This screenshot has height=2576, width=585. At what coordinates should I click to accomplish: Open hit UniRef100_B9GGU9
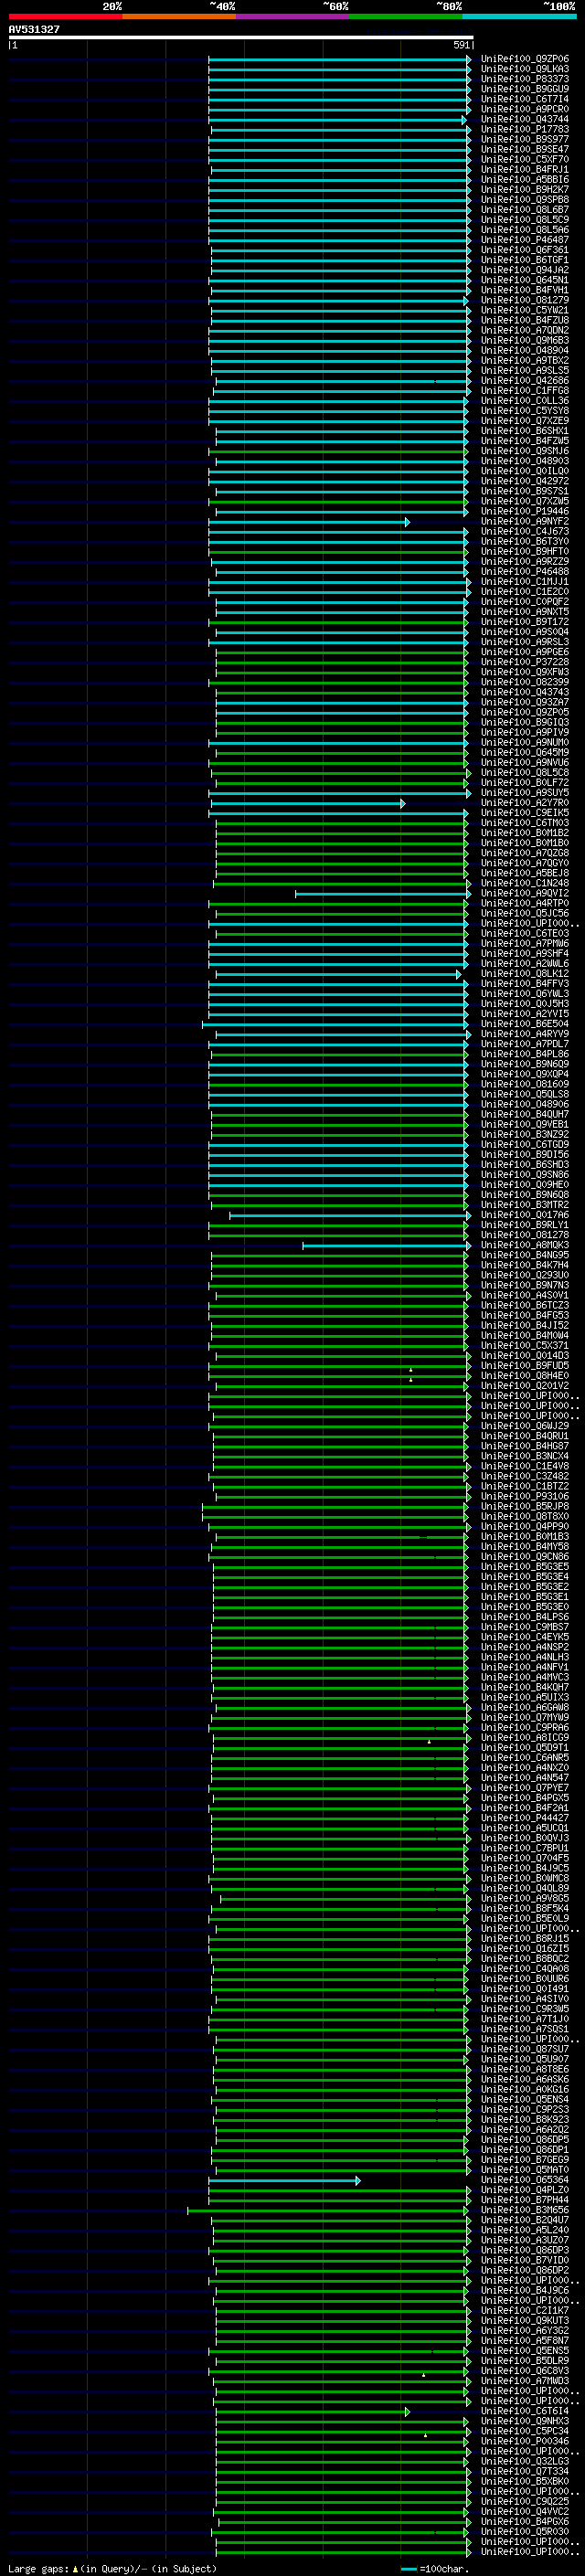(525, 89)
